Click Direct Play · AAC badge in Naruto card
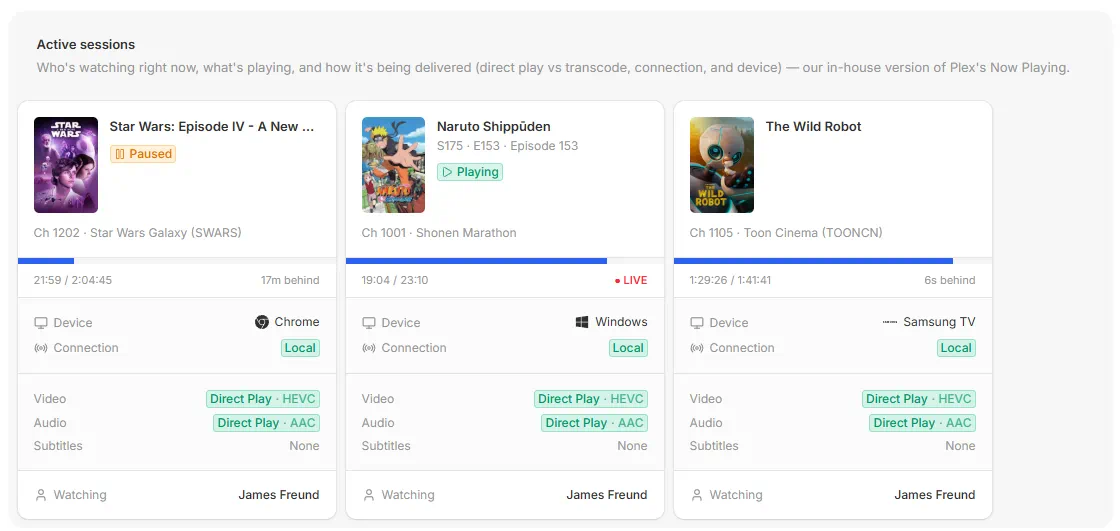The image size is (1120, 531). coord(594,422)
